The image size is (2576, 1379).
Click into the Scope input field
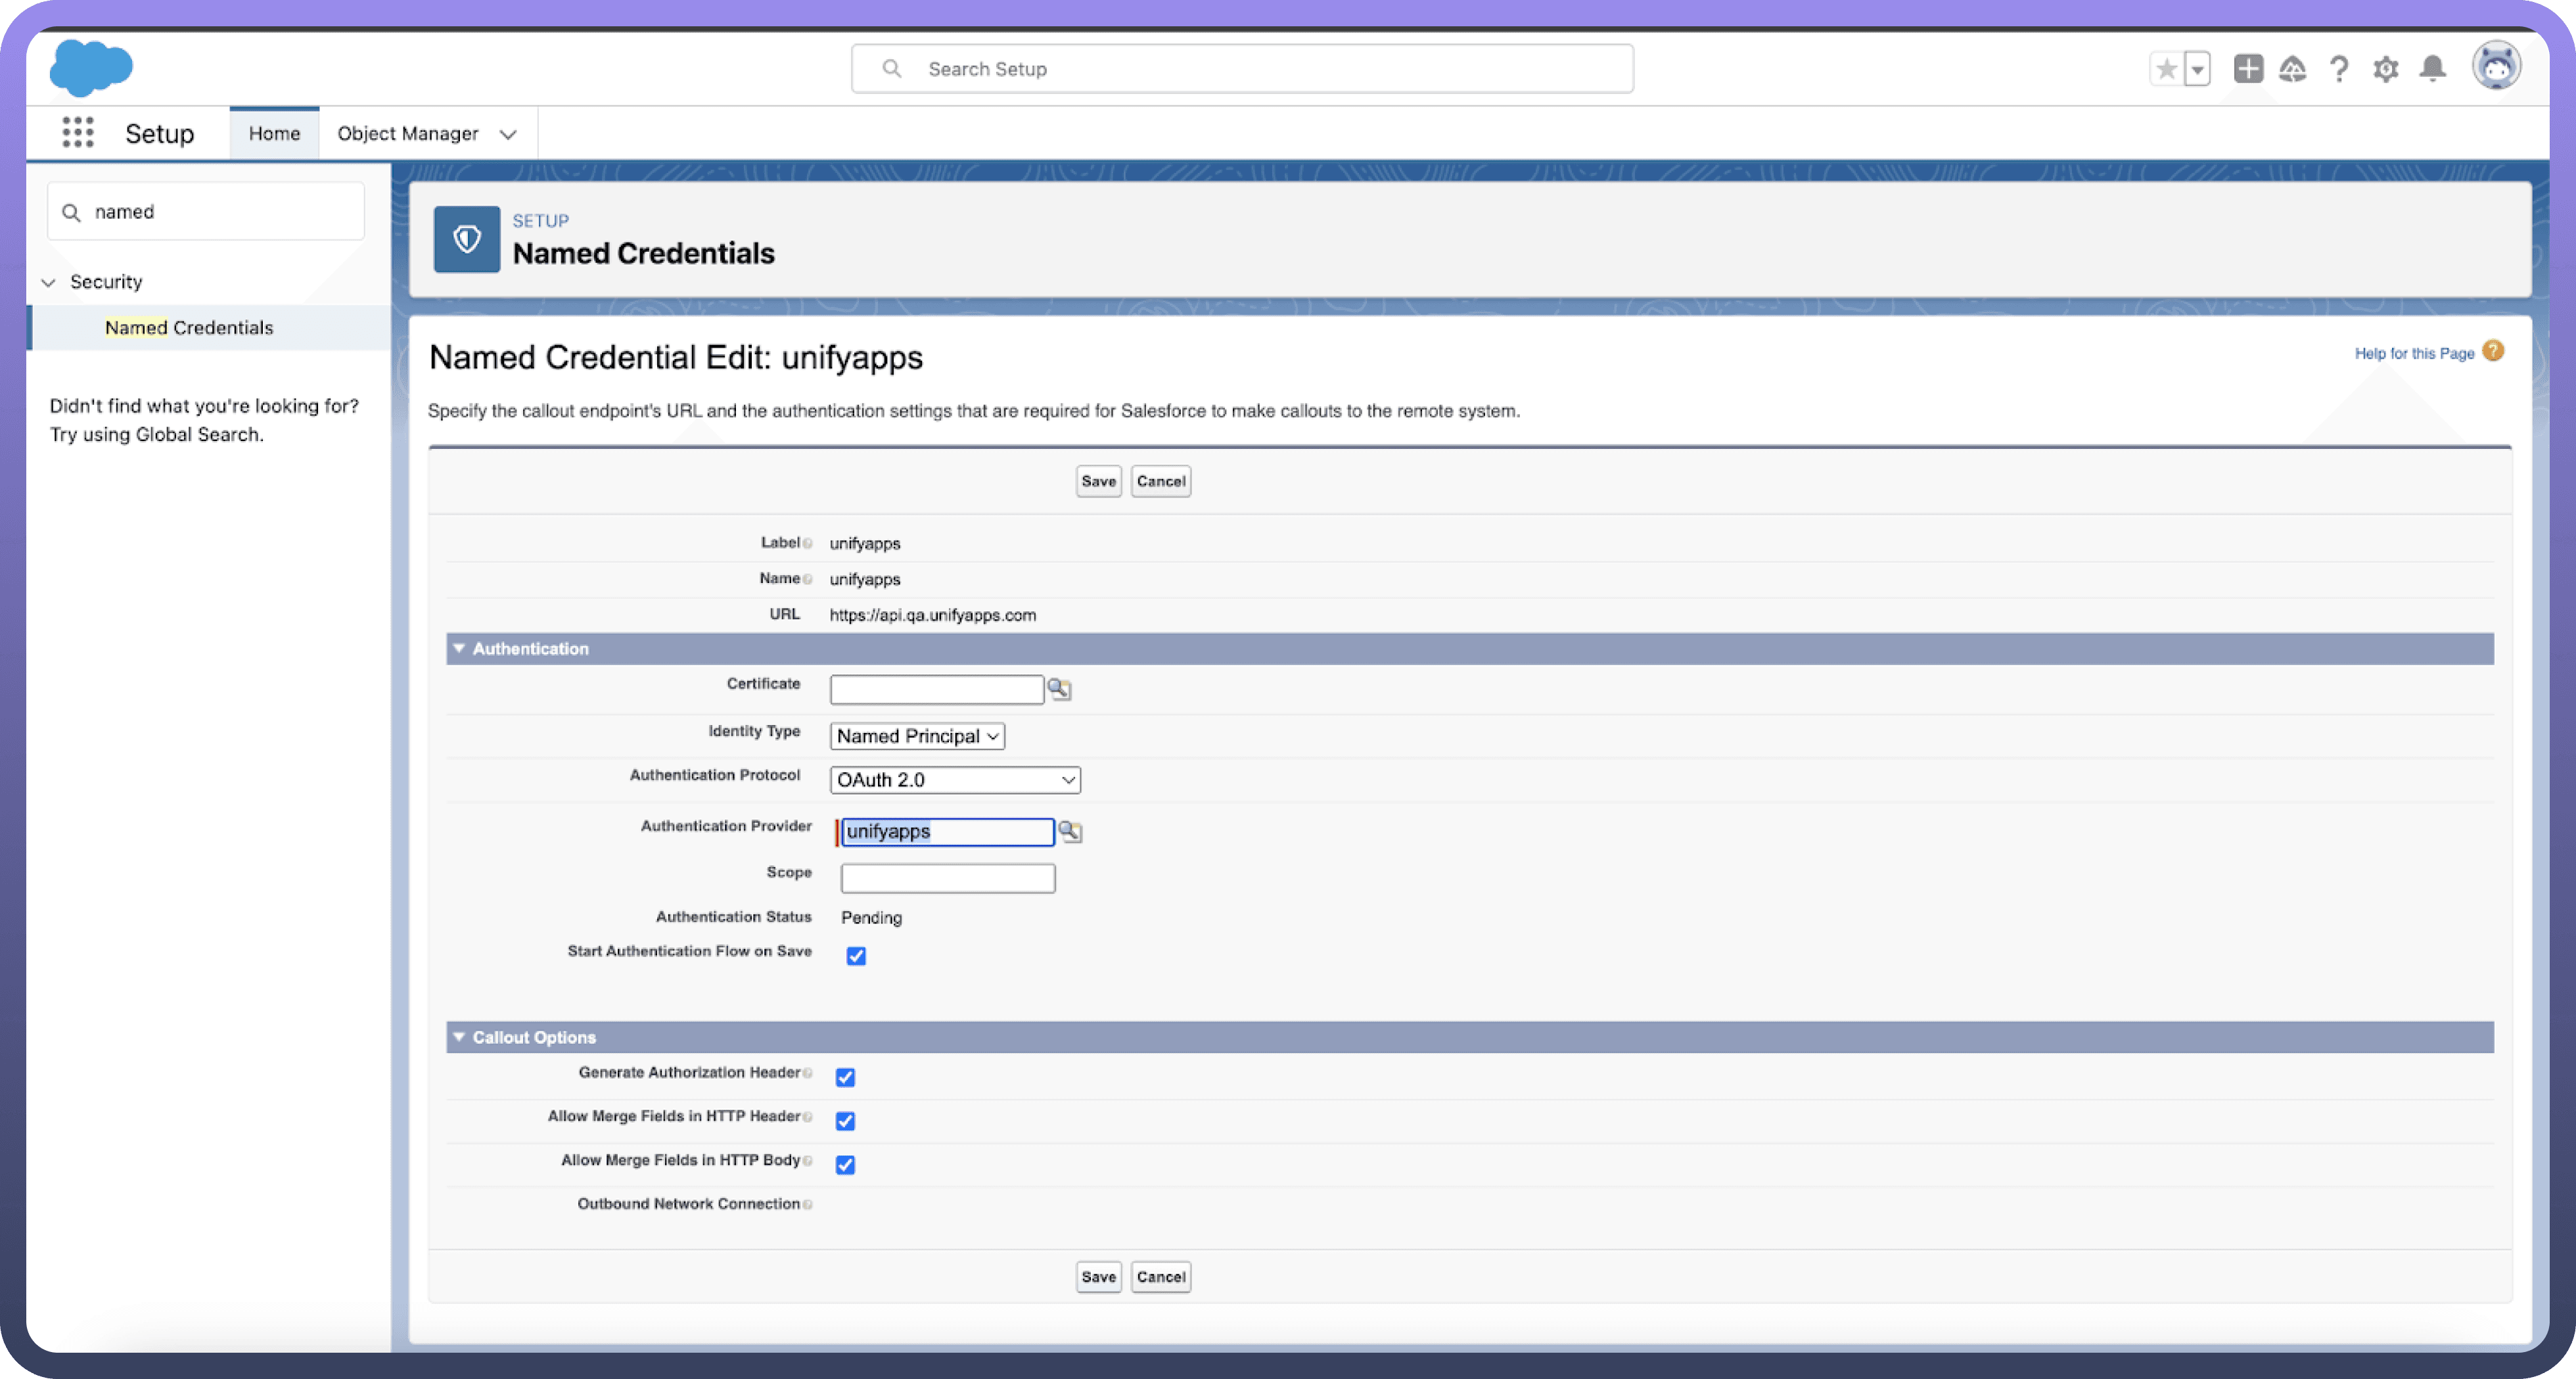pos(947,878)
